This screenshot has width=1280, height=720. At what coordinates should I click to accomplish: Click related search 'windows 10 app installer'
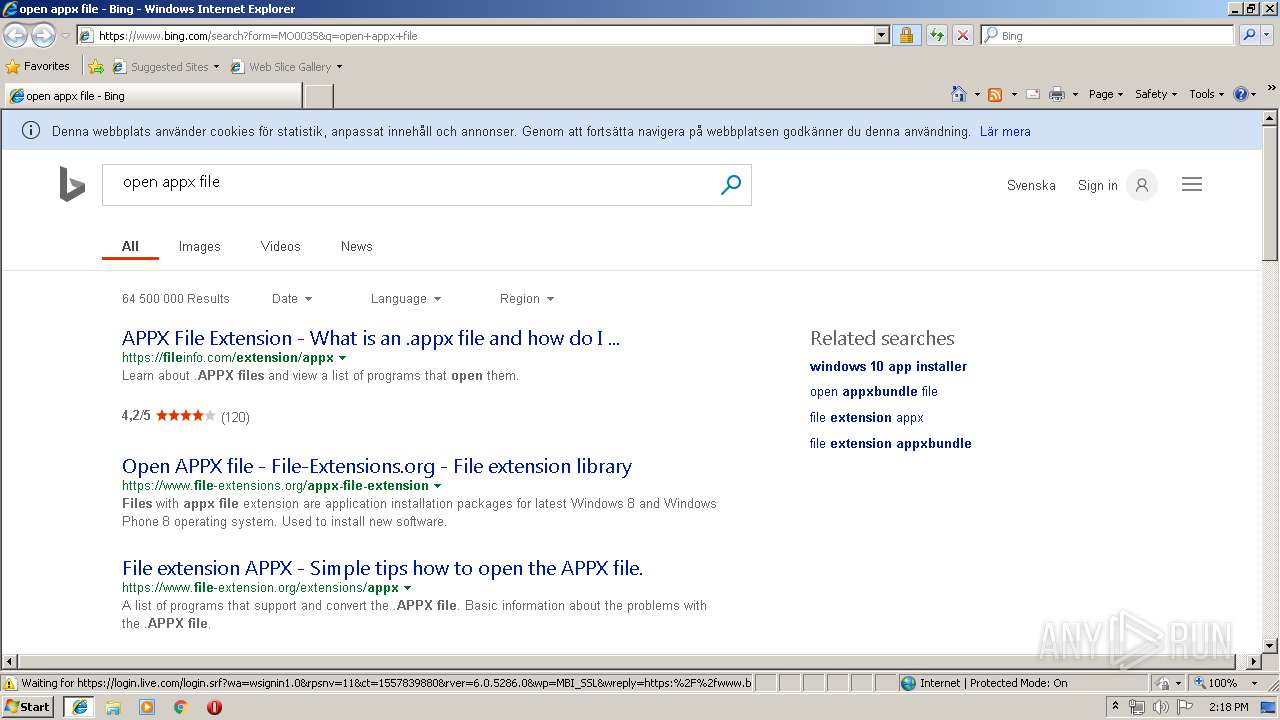pos(888,366)
